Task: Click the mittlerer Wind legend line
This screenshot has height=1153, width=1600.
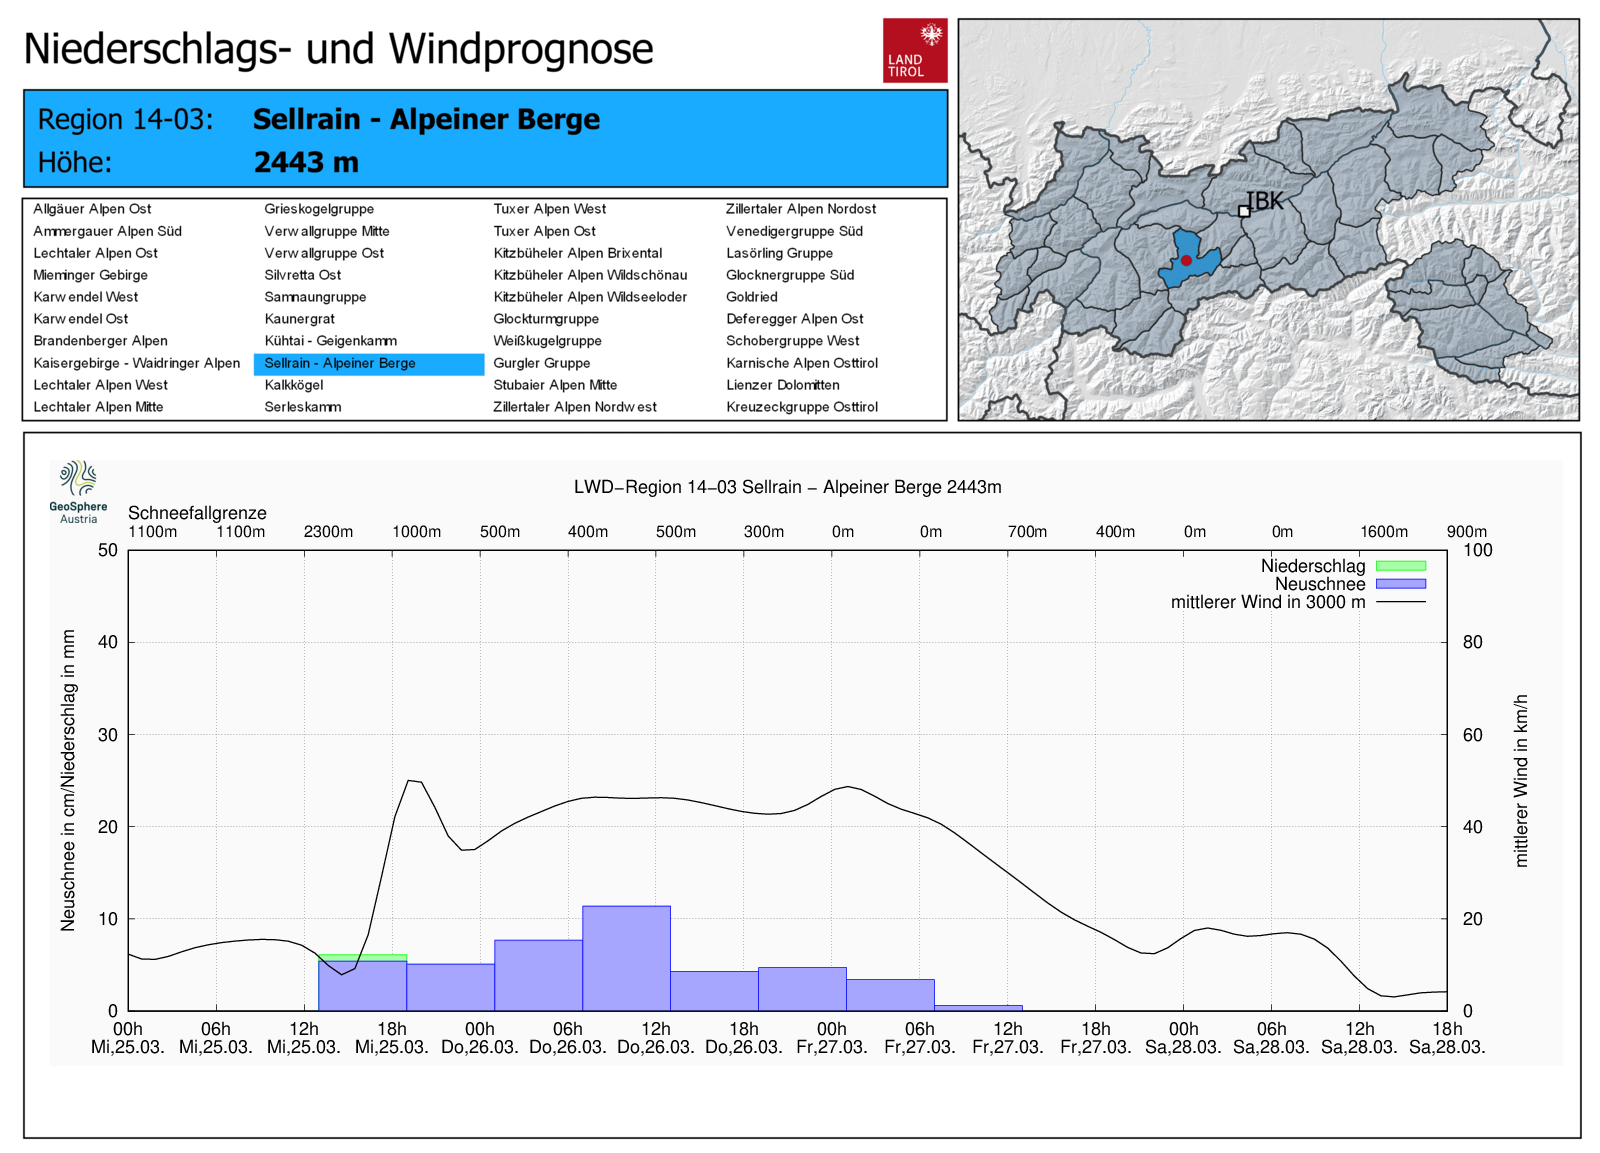Action: click(1400, 602)
